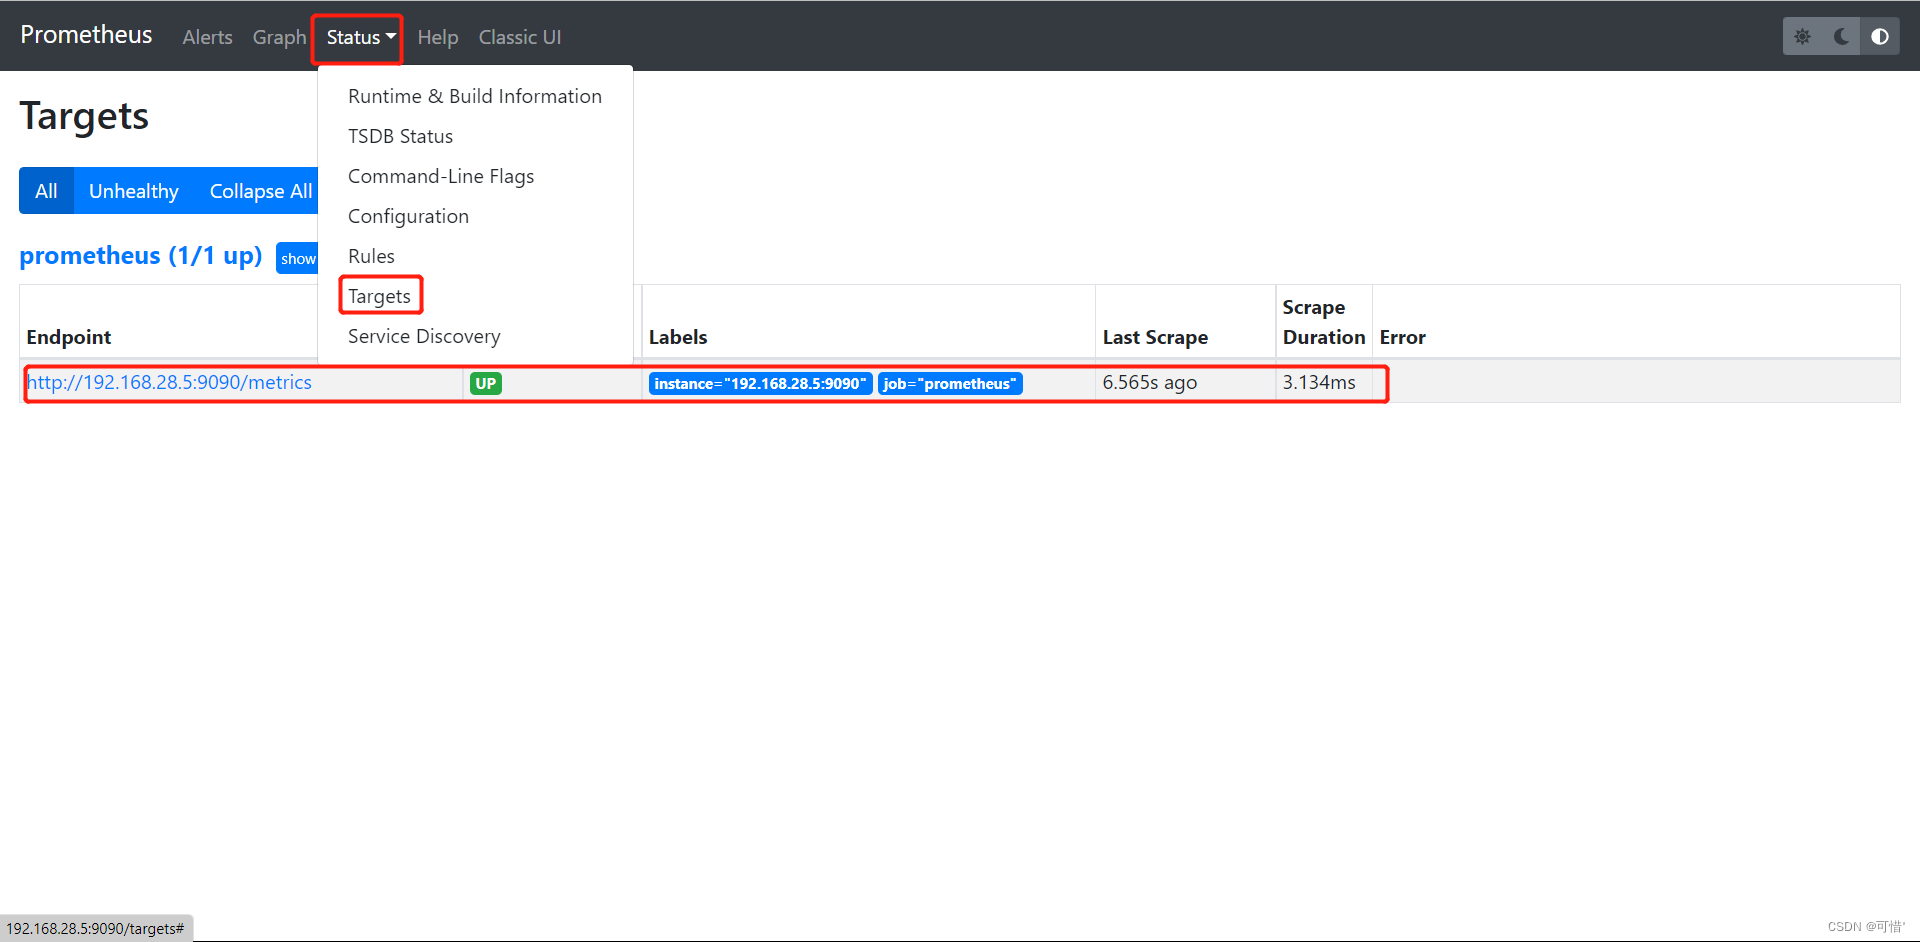
Task: Click the Prometheus brand logo
Action: [86, 35]
